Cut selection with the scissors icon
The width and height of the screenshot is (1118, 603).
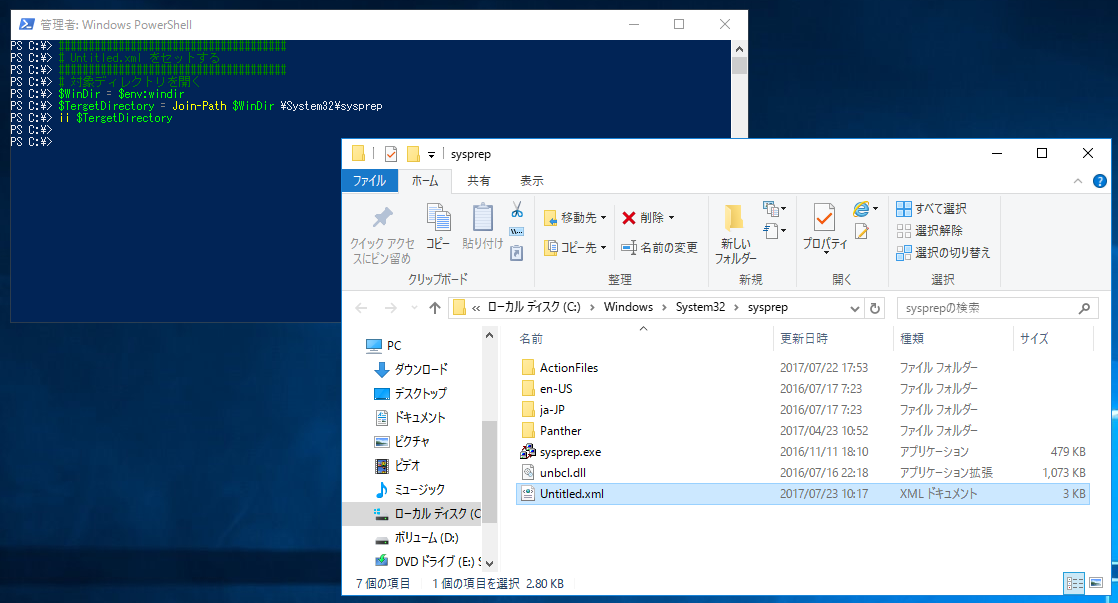pos(517,210)
